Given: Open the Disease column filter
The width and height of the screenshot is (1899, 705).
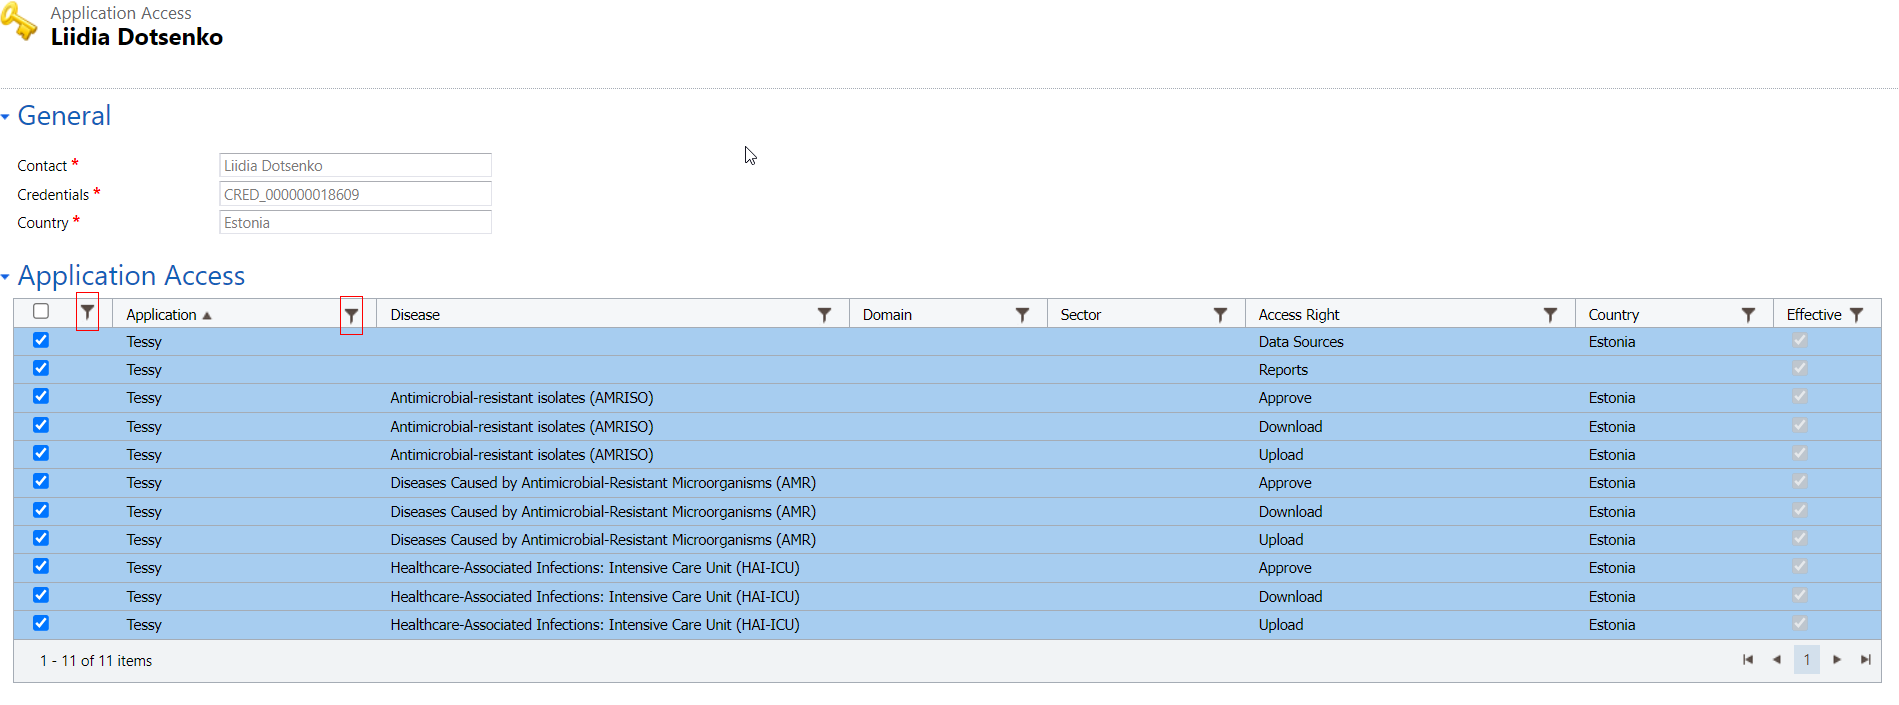Looking at the screenshot, I should (x=824, y=315).
